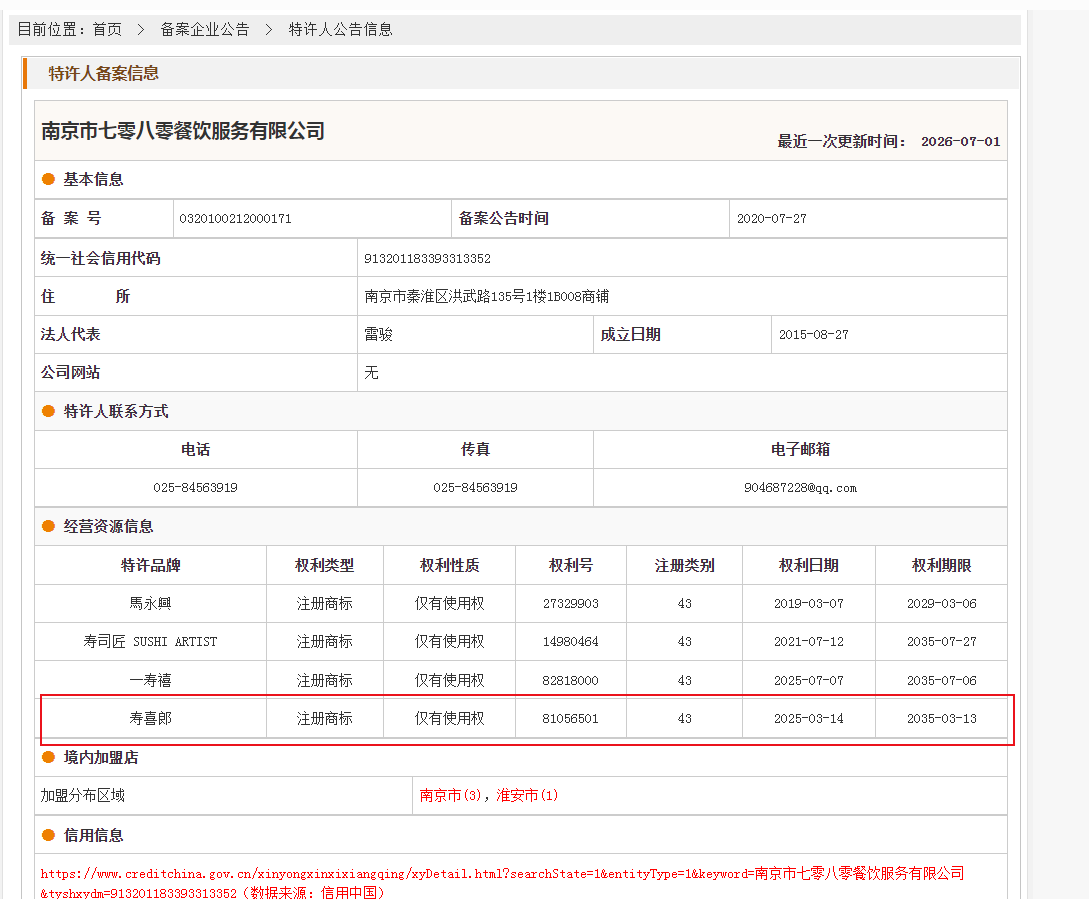Click 统一社会信用代码 field label
Screen dimensions: 1089x899
[x=101, y=258]
